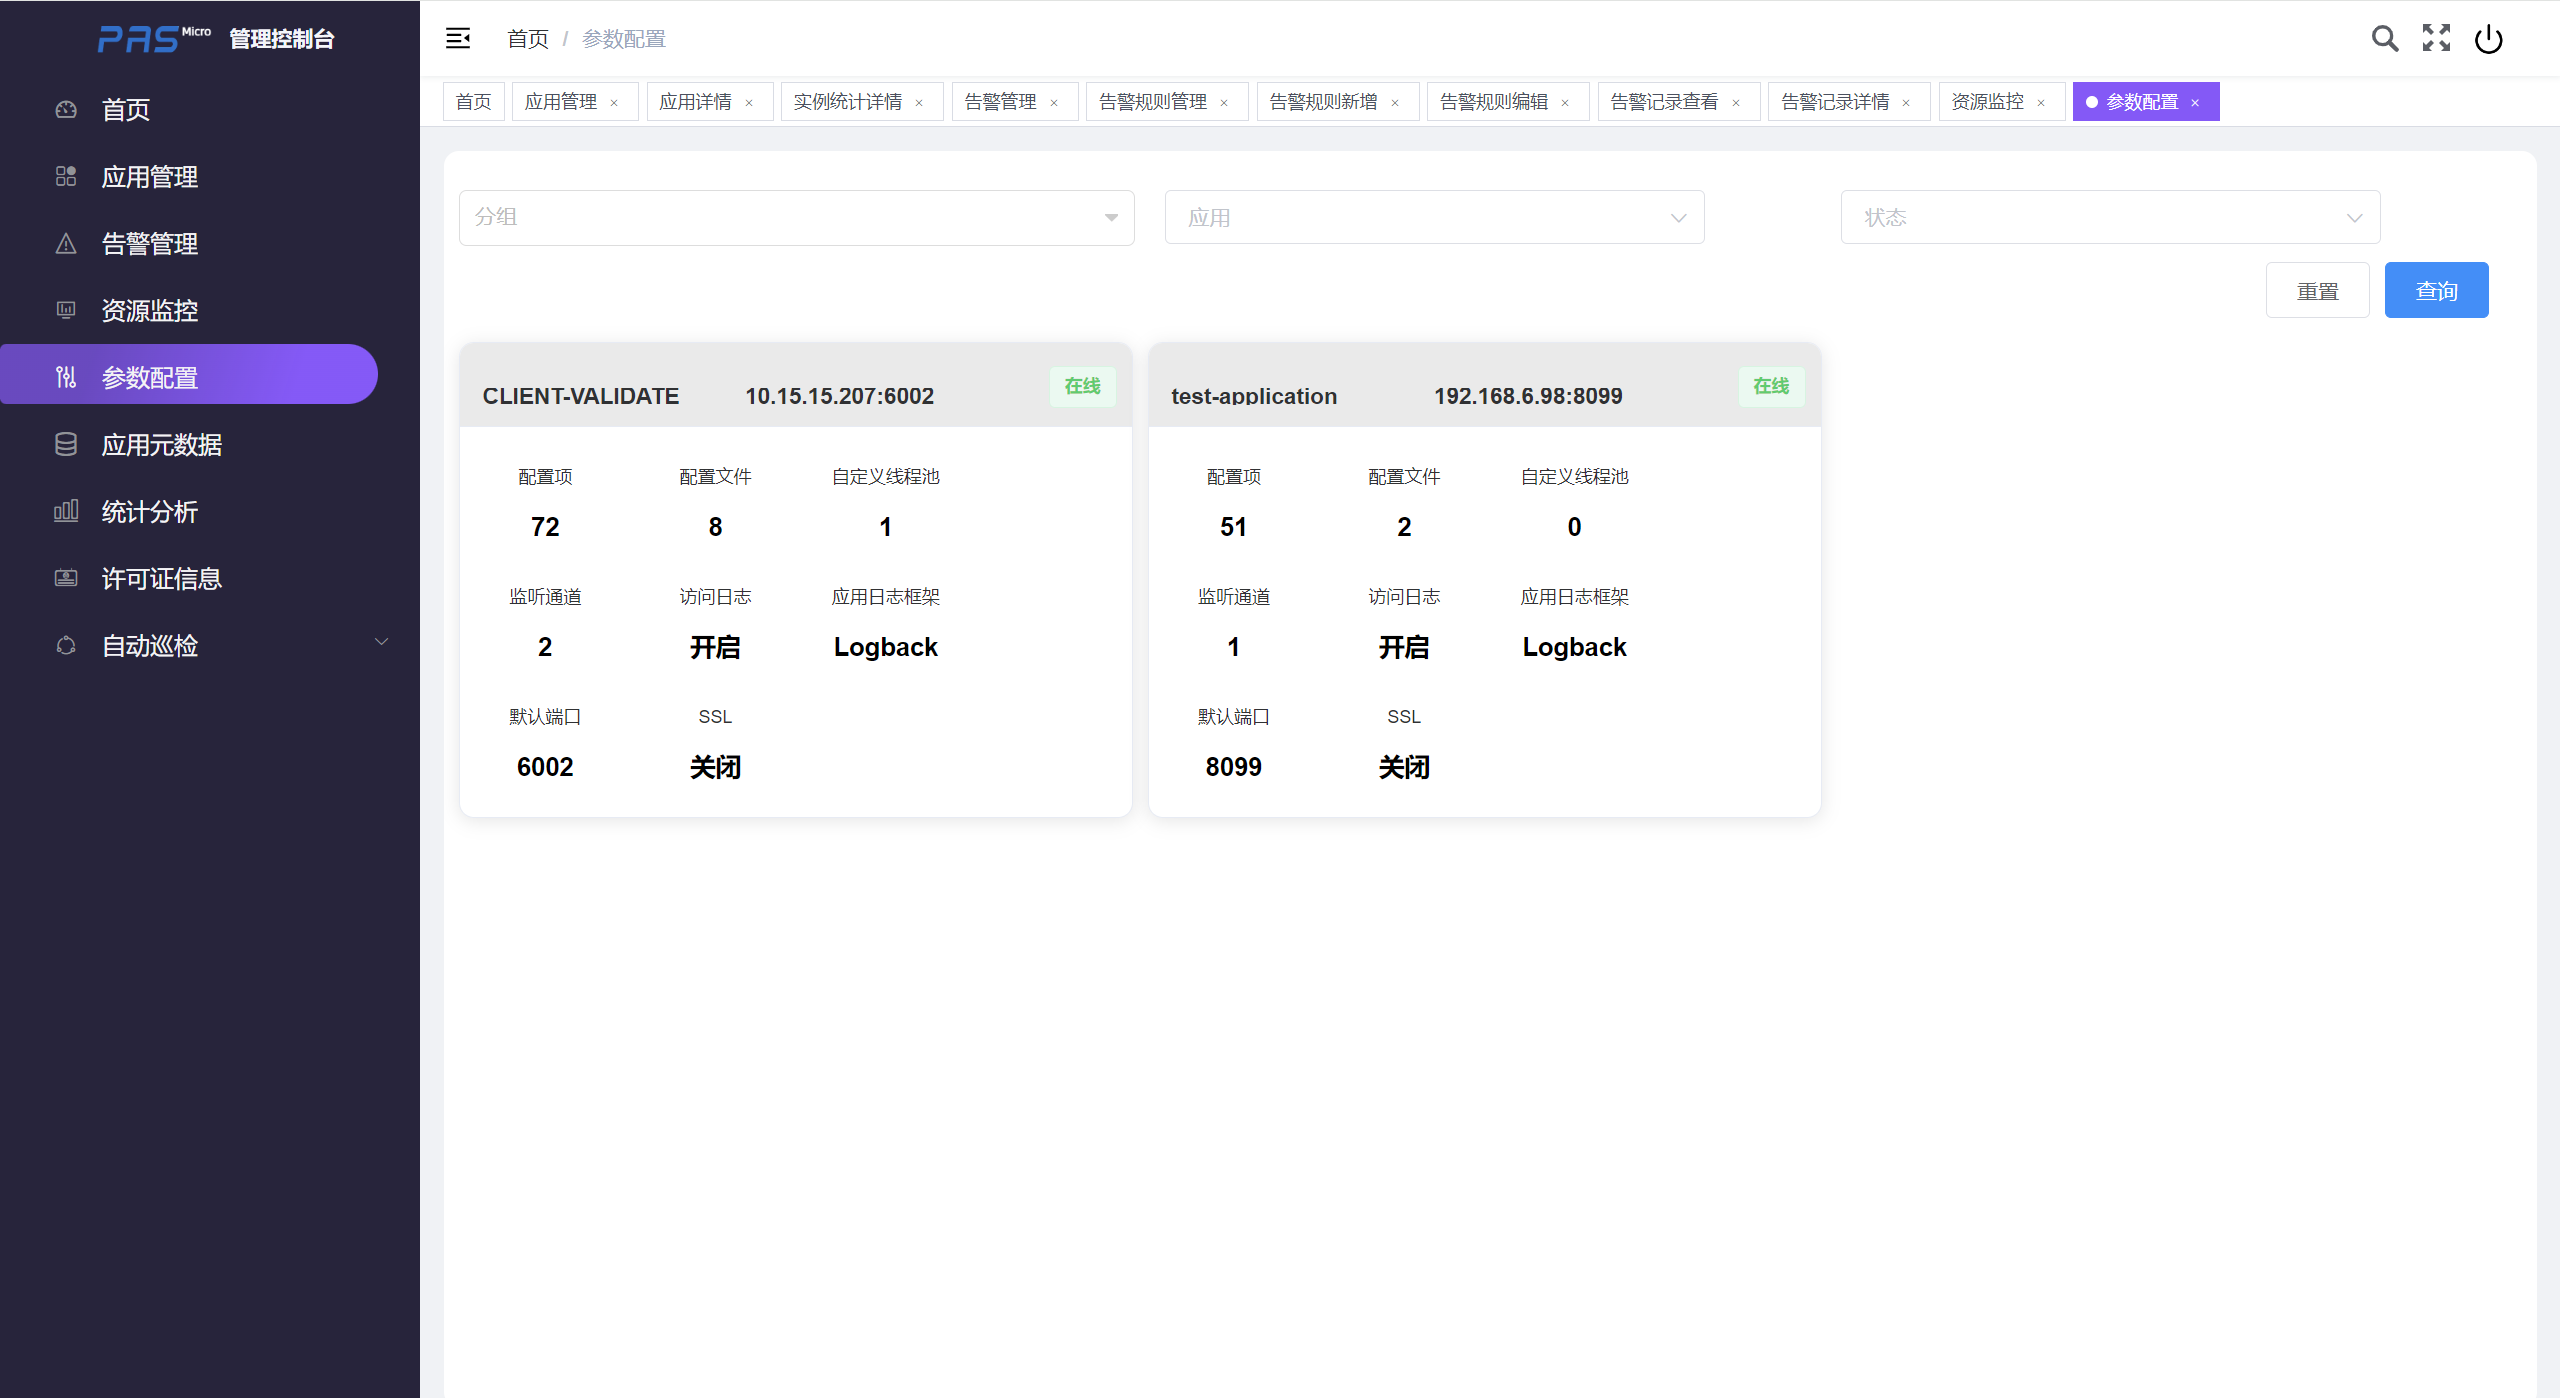Click the 查询 button
The image size is (2560, 1398).
2436,291
